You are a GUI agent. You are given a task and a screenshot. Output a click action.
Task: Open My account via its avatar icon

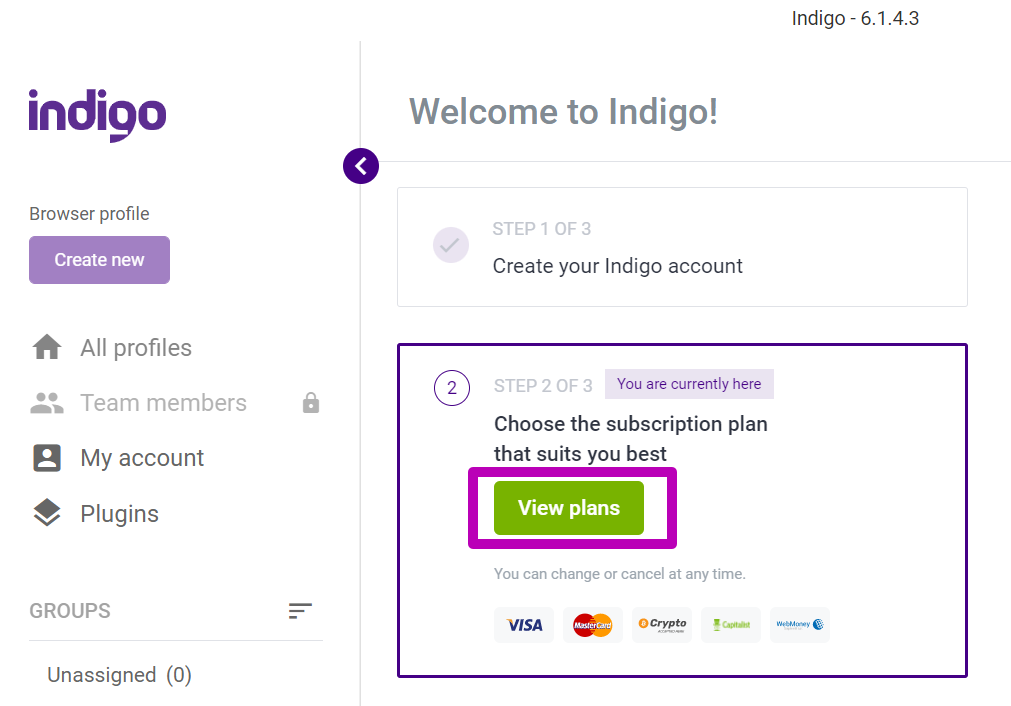[47, 457]
